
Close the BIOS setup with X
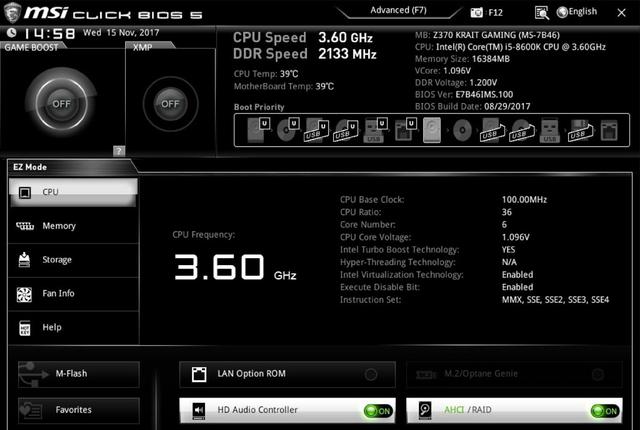click(x=621, y=13)
